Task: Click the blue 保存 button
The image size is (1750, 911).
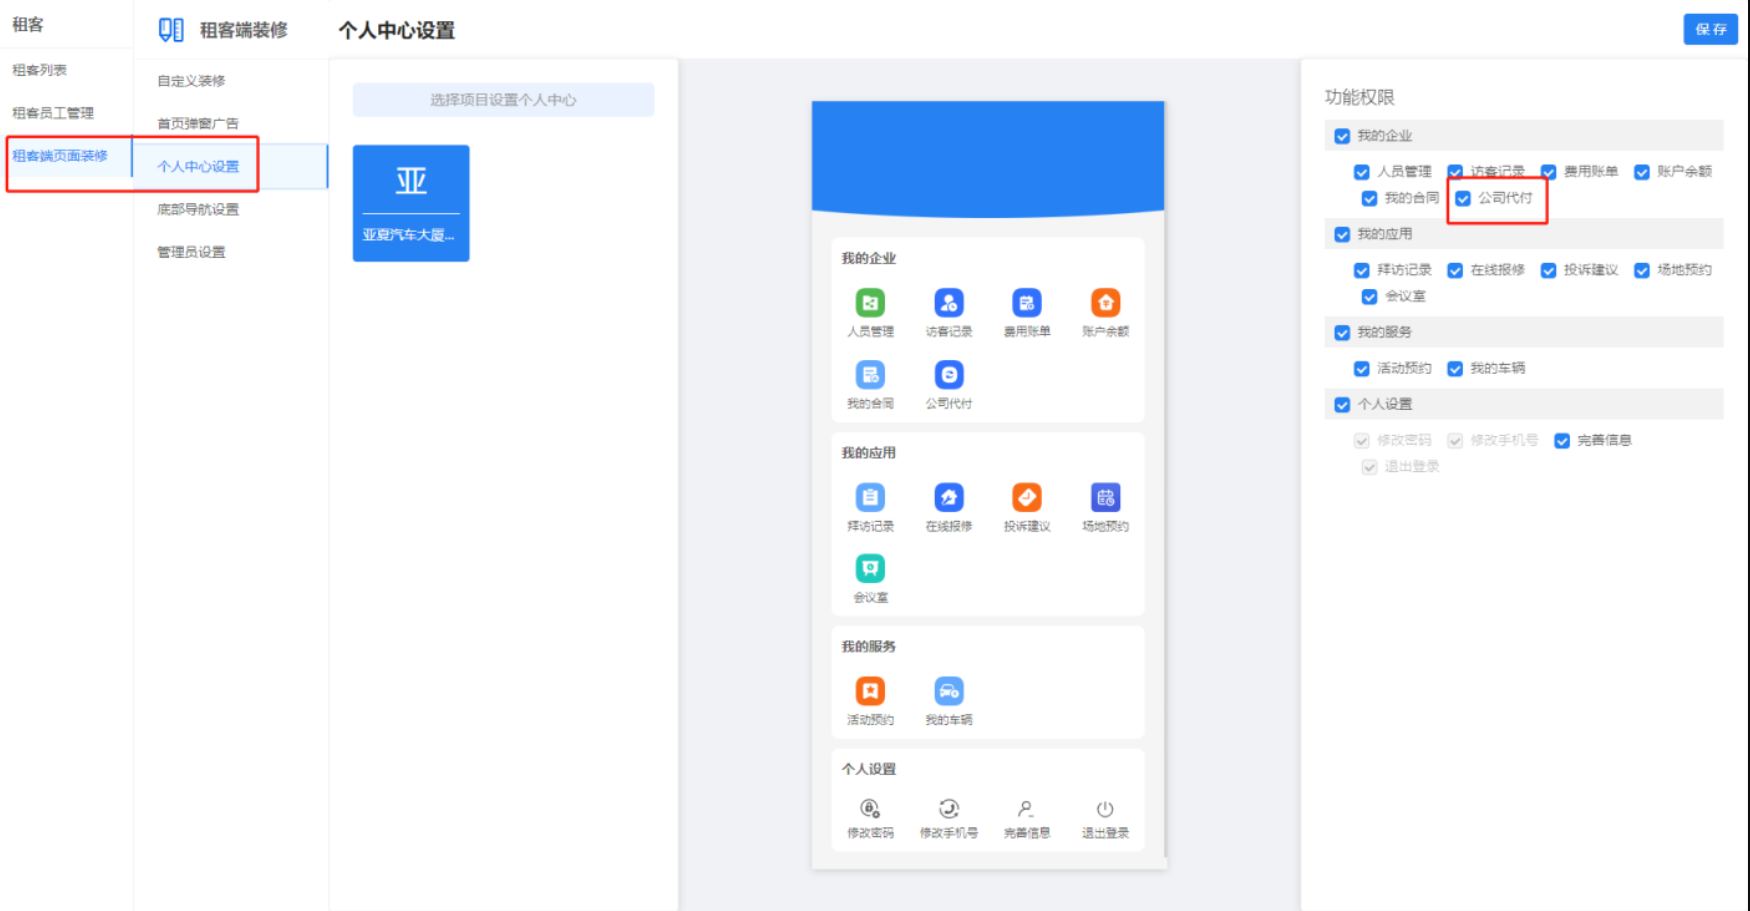Action: coord(1710,29)
